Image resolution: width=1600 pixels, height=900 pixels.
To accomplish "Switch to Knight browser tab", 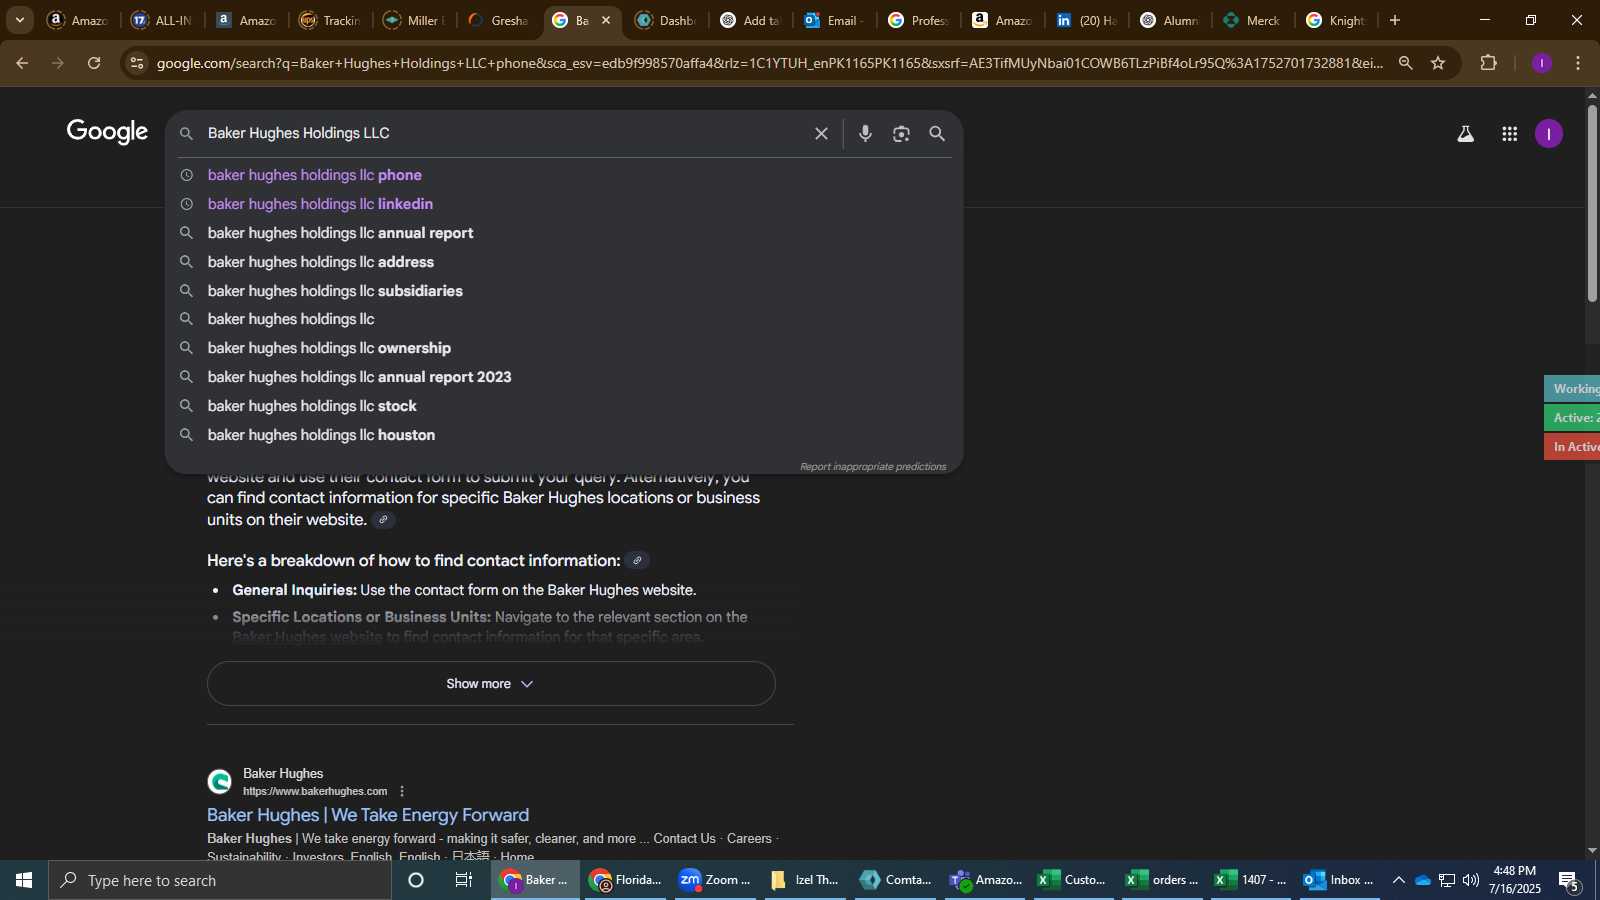I will (x=1337, y=20).
